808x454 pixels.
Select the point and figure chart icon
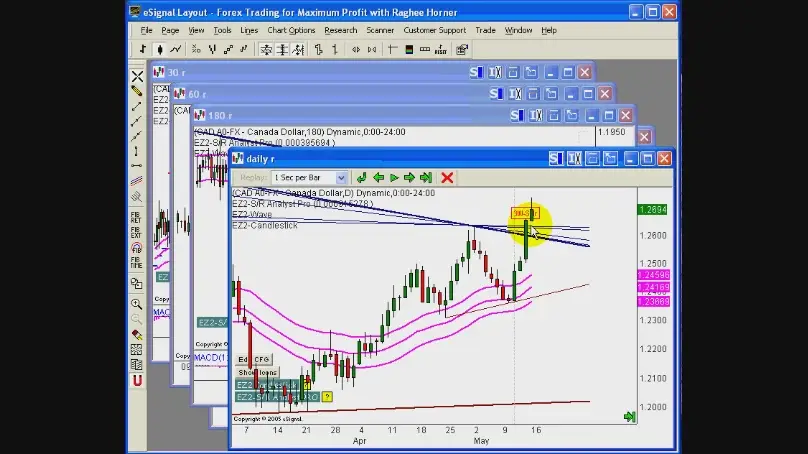pyautogui.click(x=196, y=49)
